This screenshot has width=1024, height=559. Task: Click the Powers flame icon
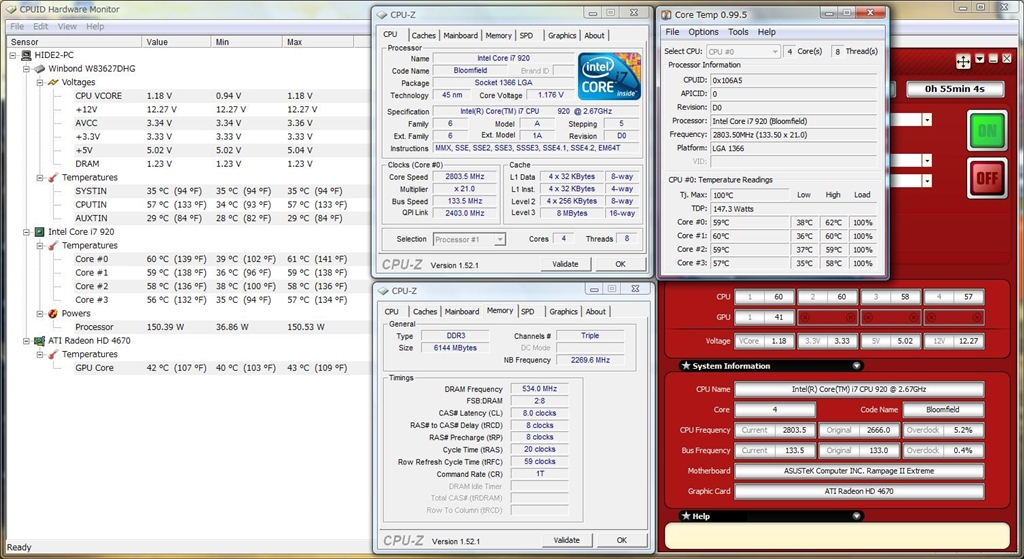pos(53,314)
